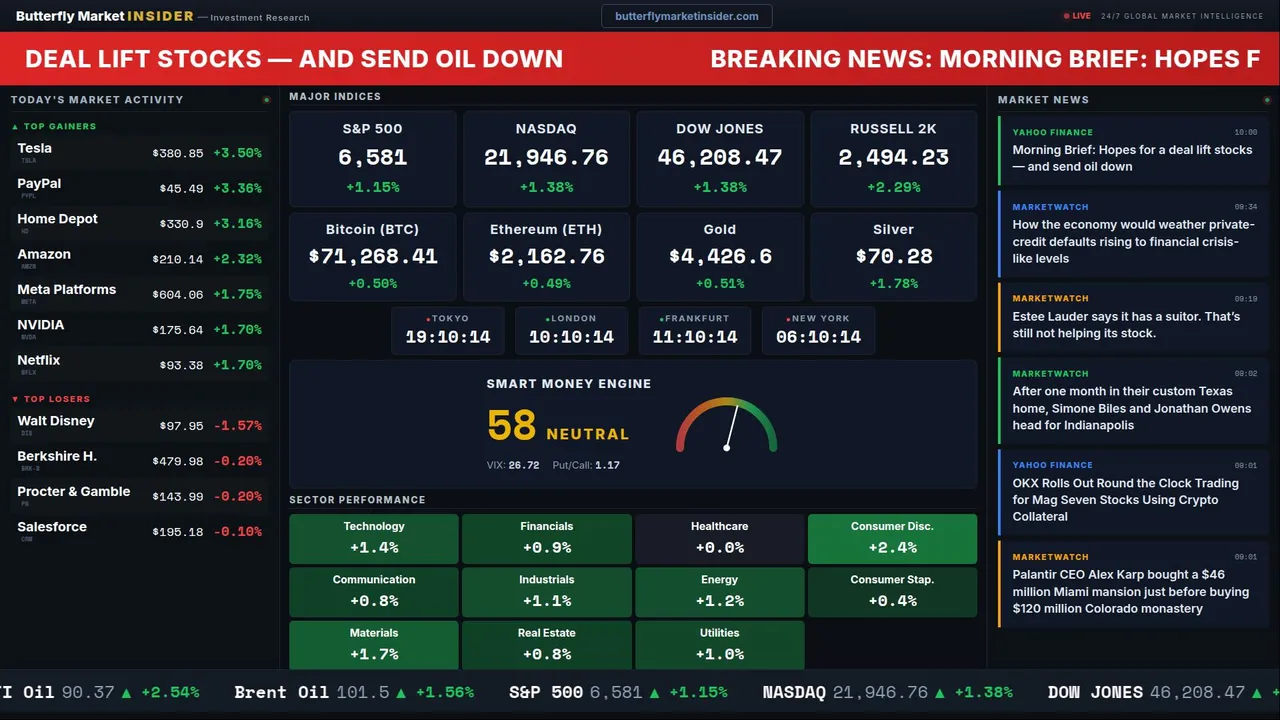Select the Silver price card
This screenshot has width=1280, height=720.
pyautogui.click(x=893, y=256)
